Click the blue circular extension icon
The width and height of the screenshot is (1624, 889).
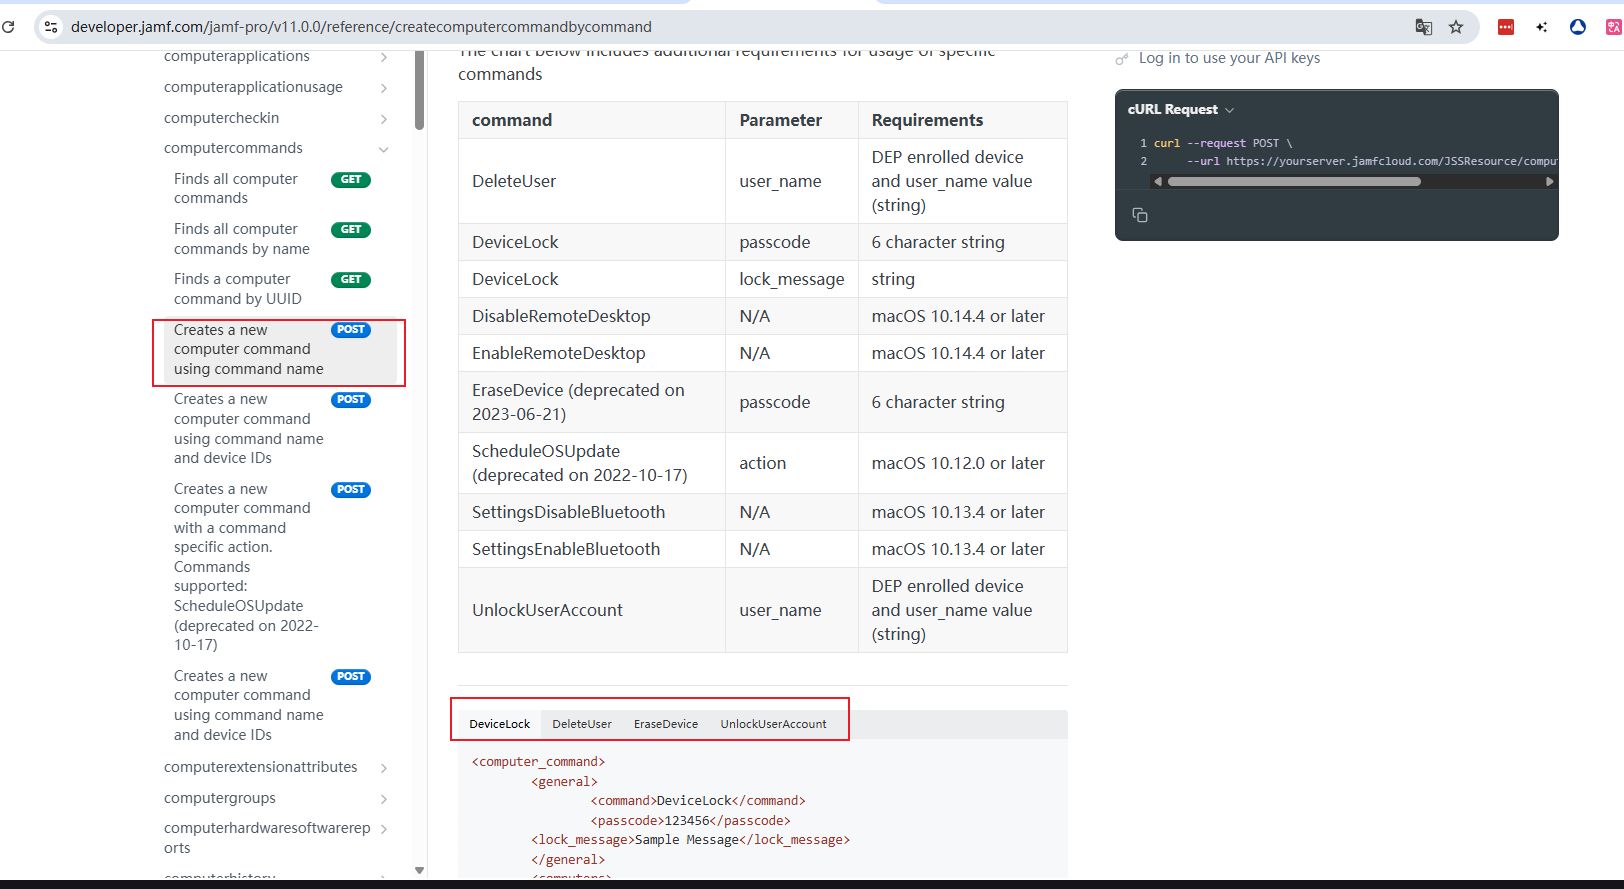(1577, 27)
